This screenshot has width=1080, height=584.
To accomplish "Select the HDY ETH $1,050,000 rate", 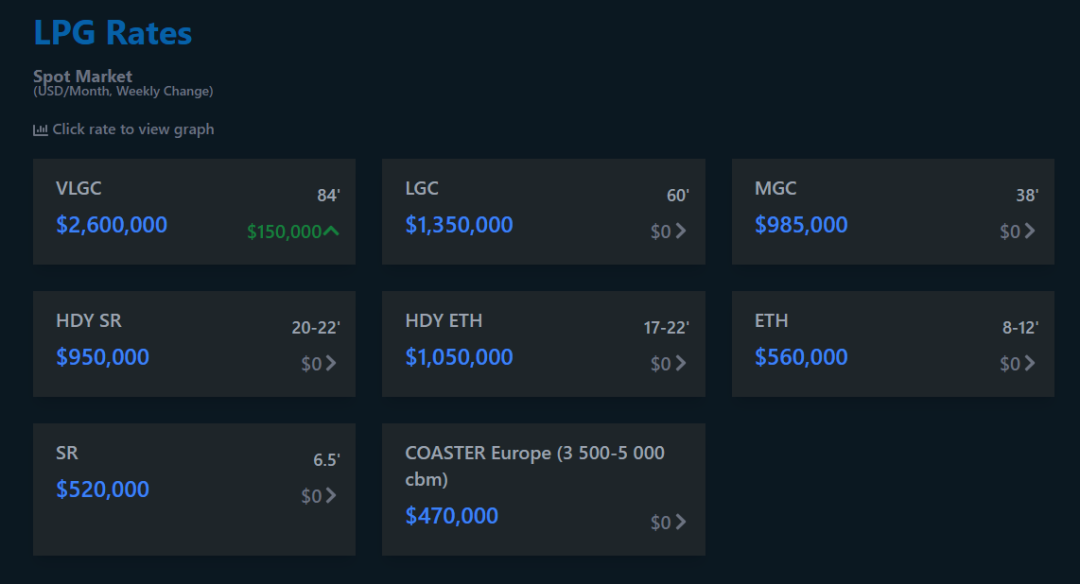I will [x=459, y=357].
